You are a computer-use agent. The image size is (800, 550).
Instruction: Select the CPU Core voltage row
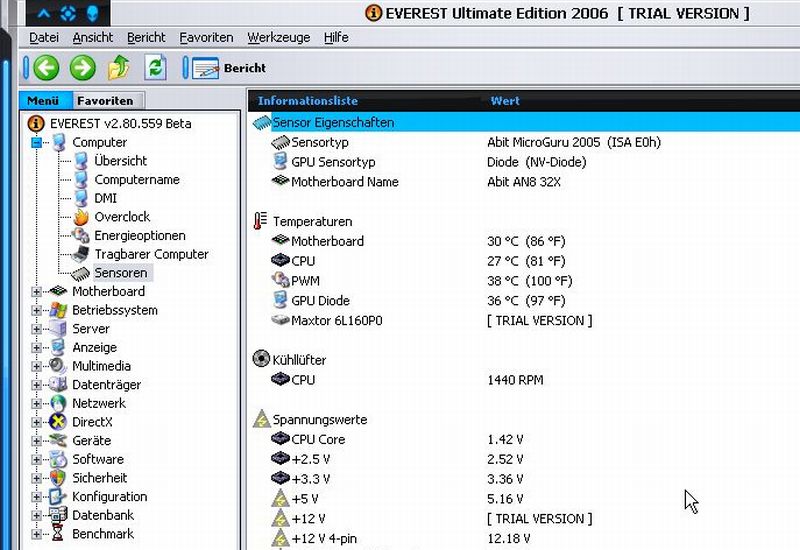point(524,439)
